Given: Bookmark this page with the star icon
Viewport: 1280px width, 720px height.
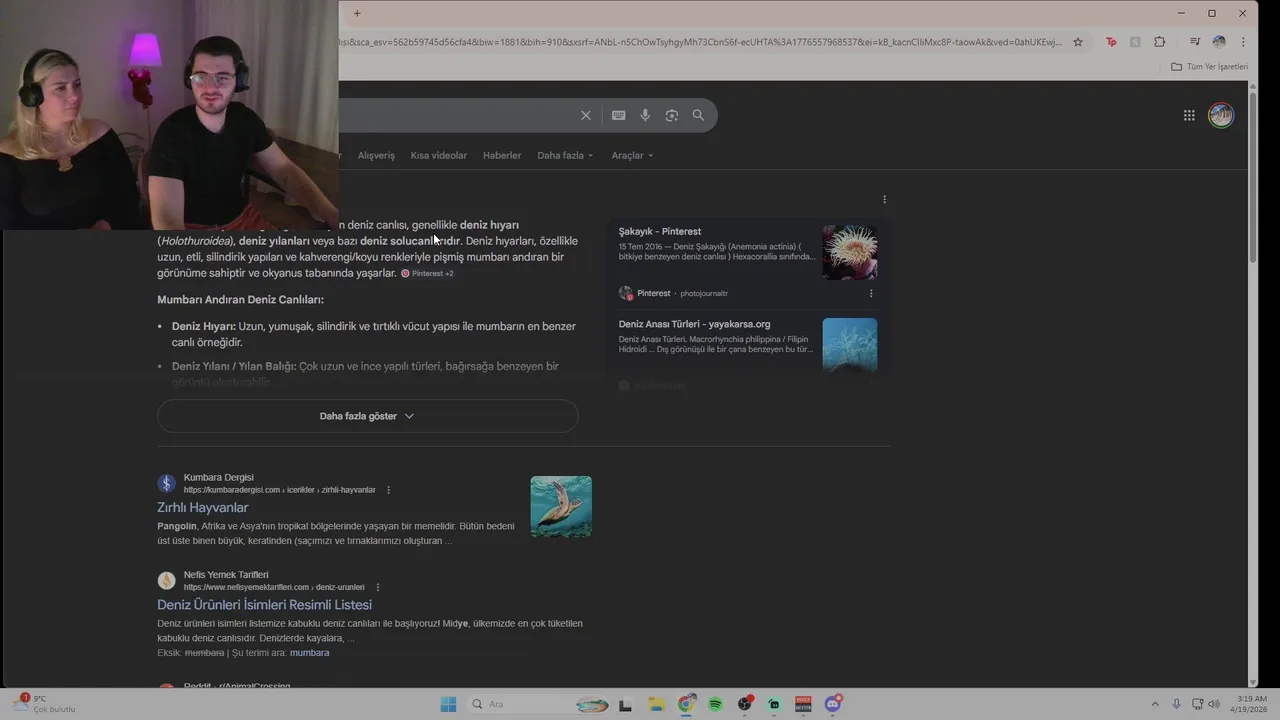Looking at the screenshot, I should coord(1078,42).
